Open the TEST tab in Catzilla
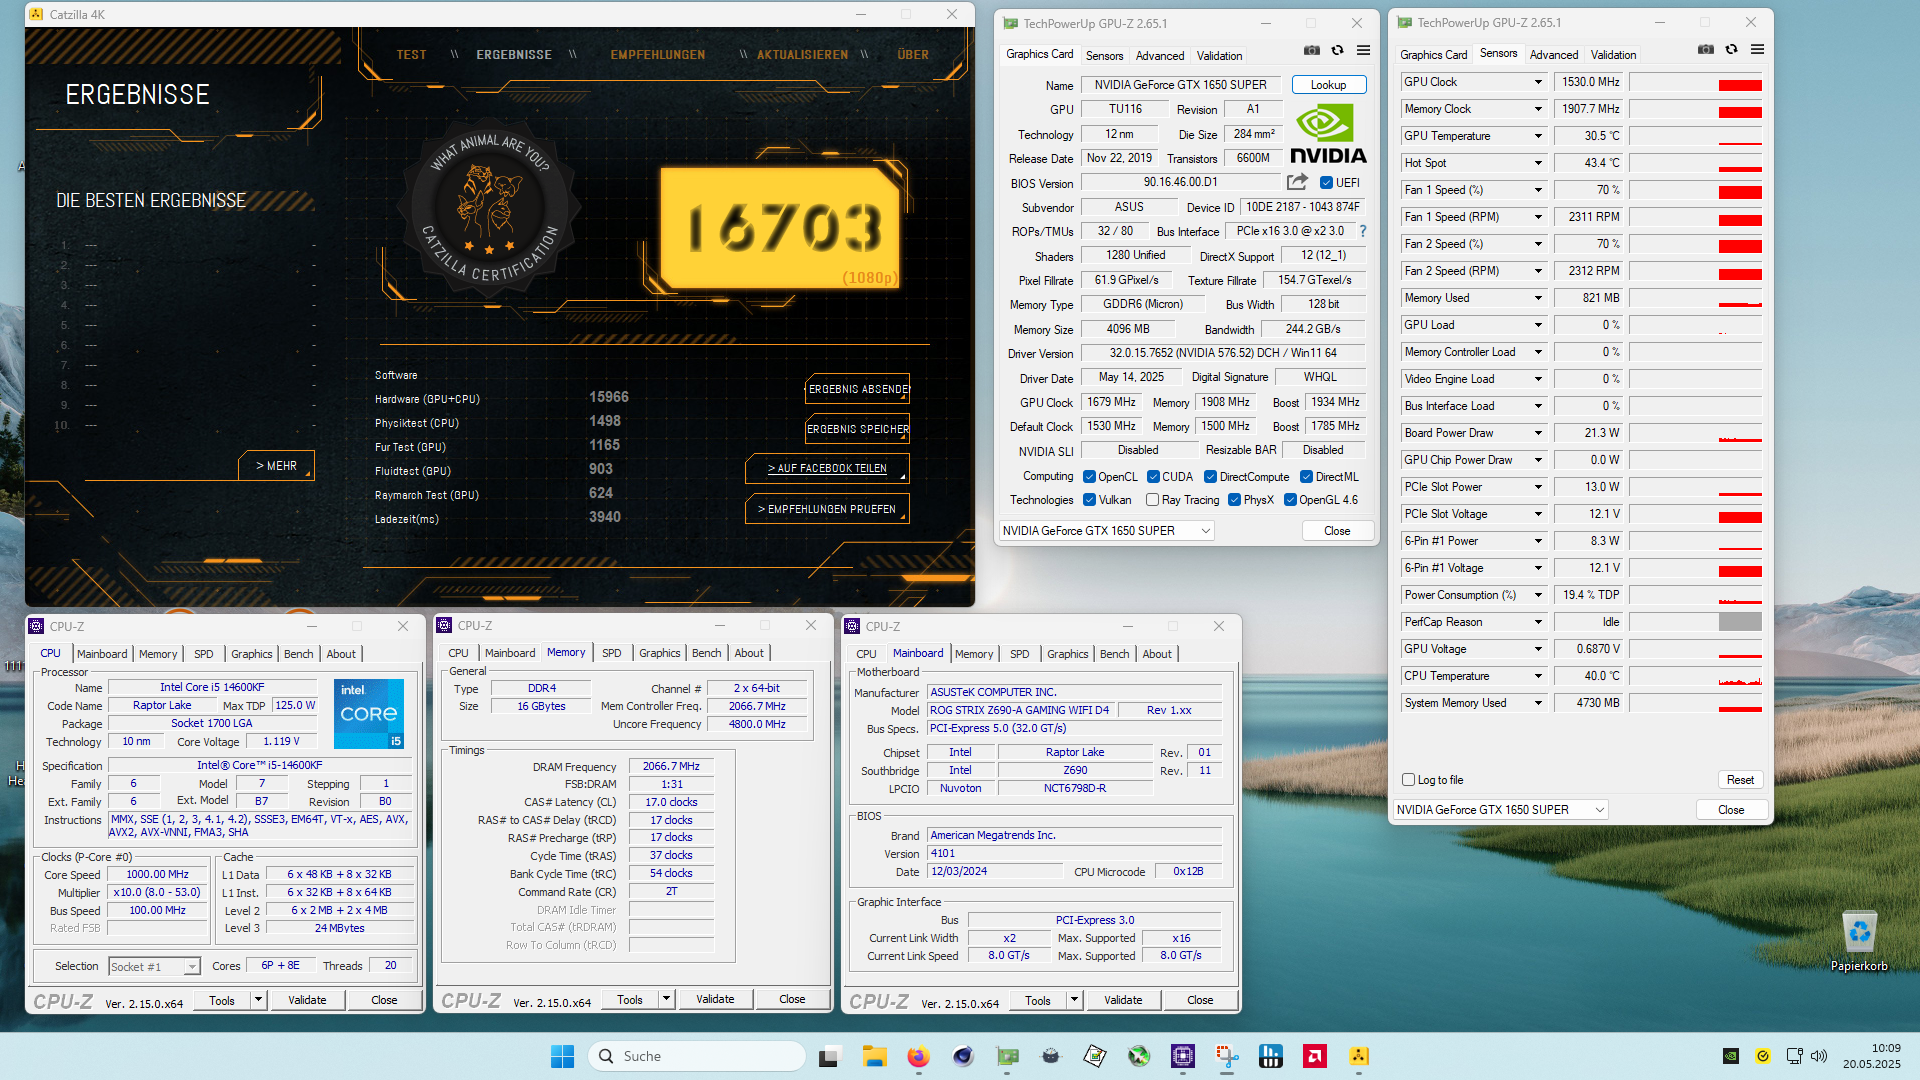 tap(411, 55)
